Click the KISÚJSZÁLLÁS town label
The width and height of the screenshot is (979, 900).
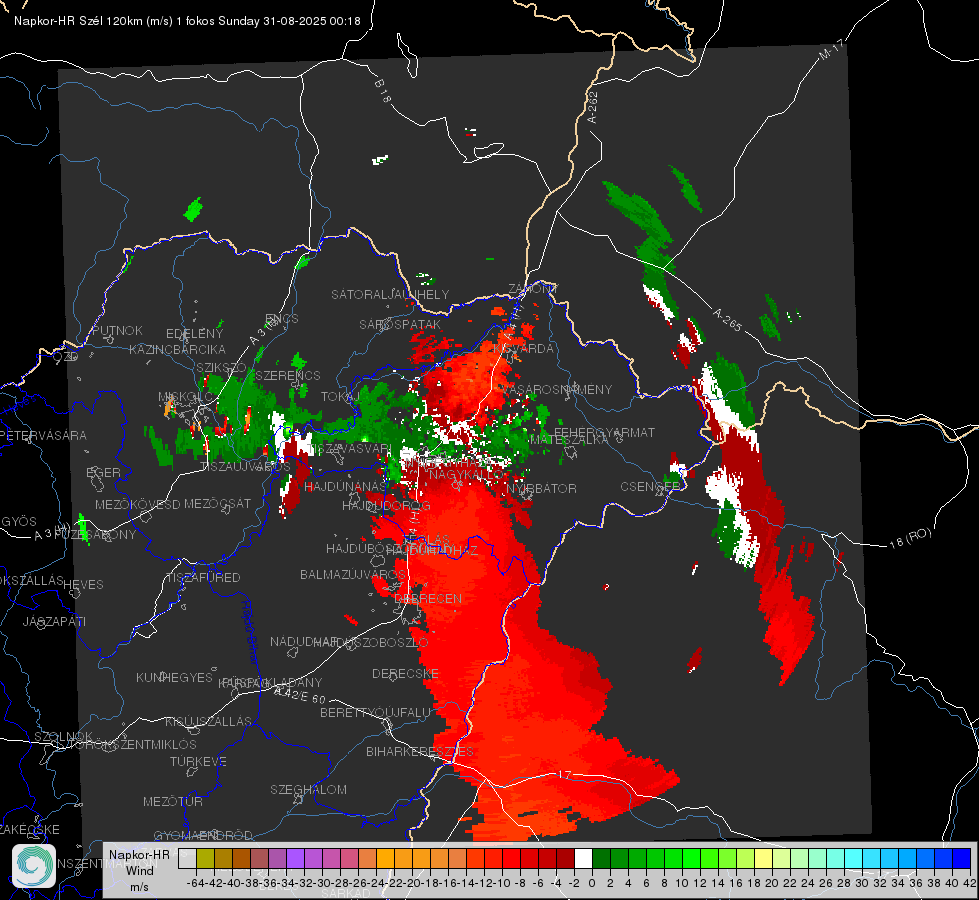click(x=208, y=721)
